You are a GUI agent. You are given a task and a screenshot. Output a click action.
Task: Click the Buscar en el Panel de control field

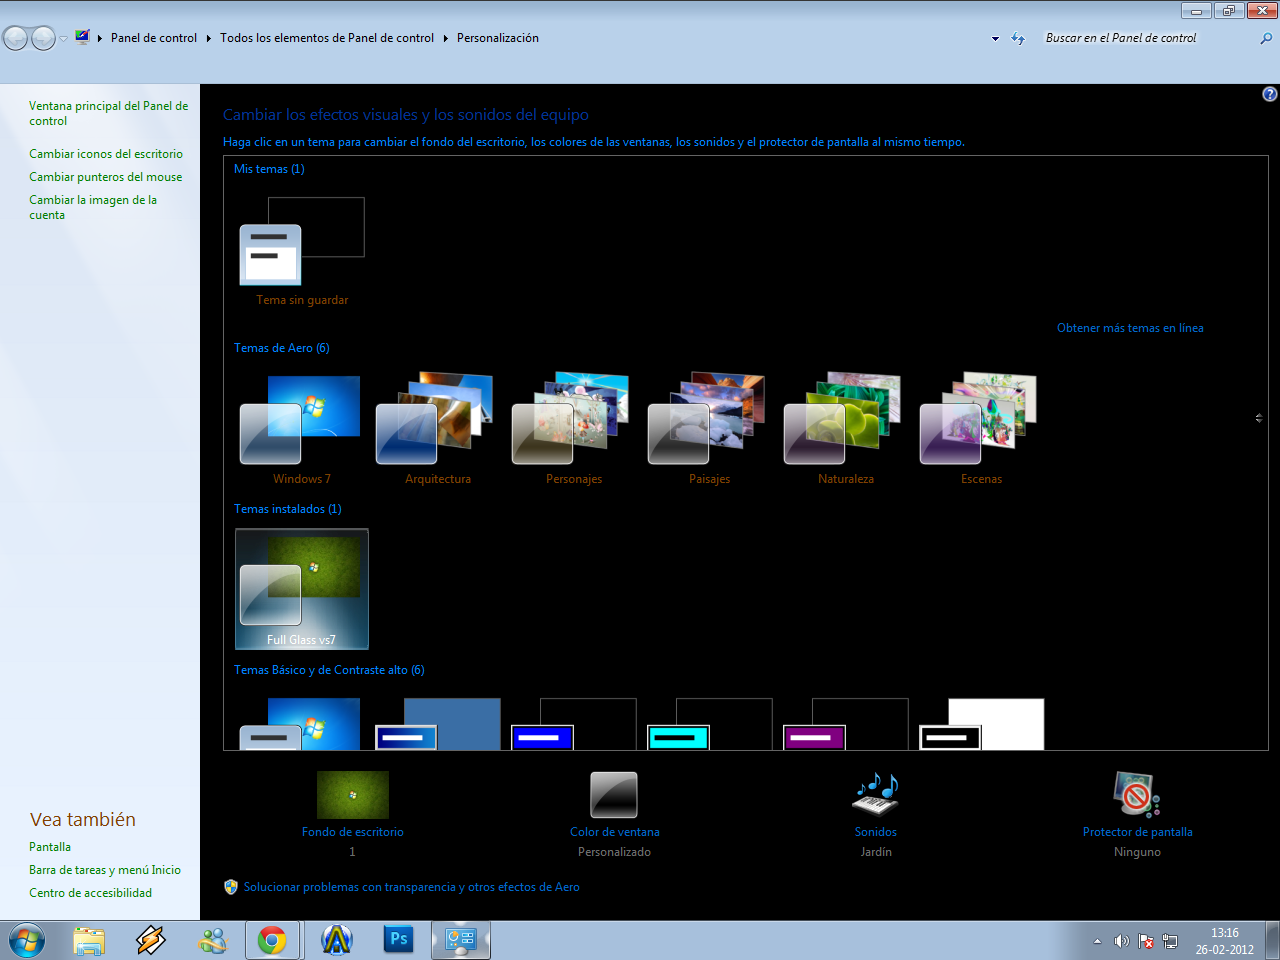[x=1148, y=38]
